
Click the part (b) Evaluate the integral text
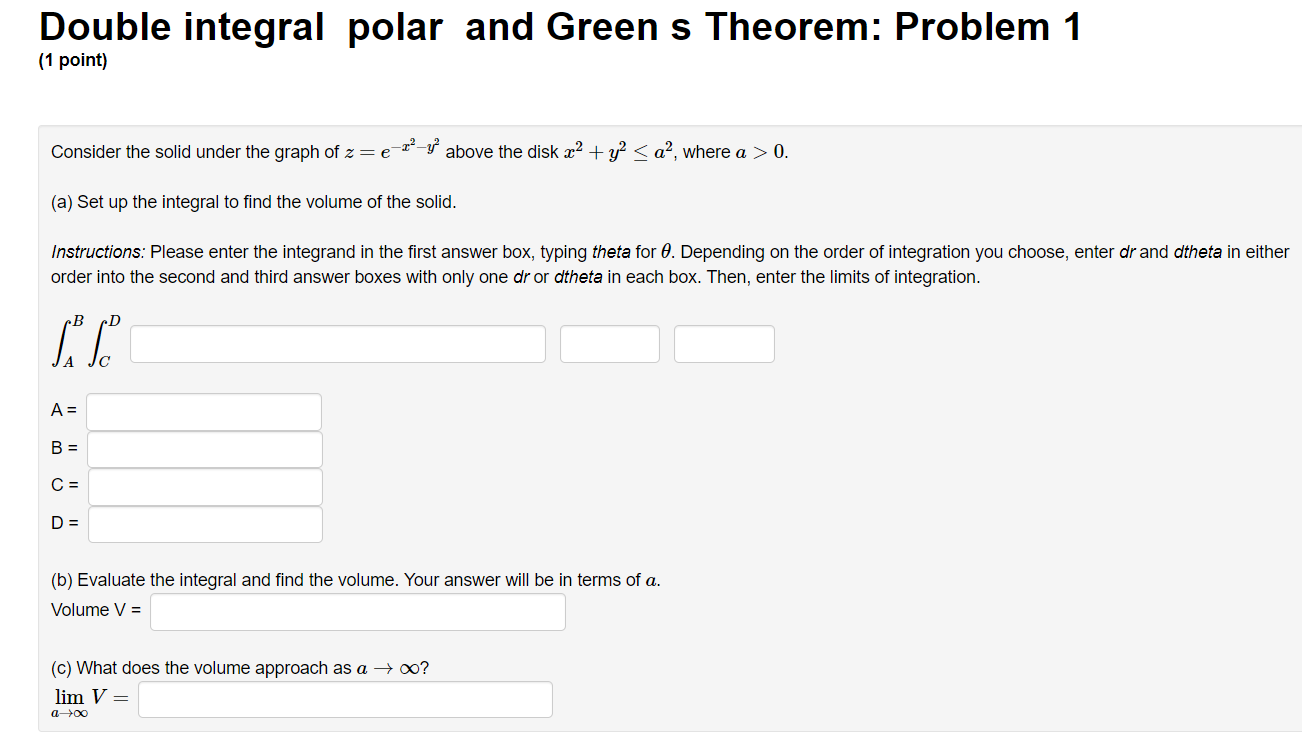[x=355, y=579]
